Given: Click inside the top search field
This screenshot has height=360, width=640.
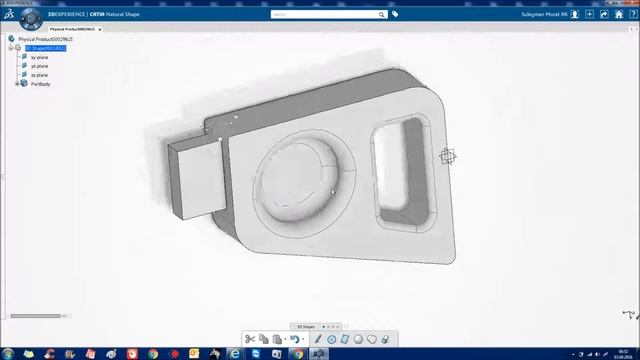Looking at the screenshot, I should point(324,14).
